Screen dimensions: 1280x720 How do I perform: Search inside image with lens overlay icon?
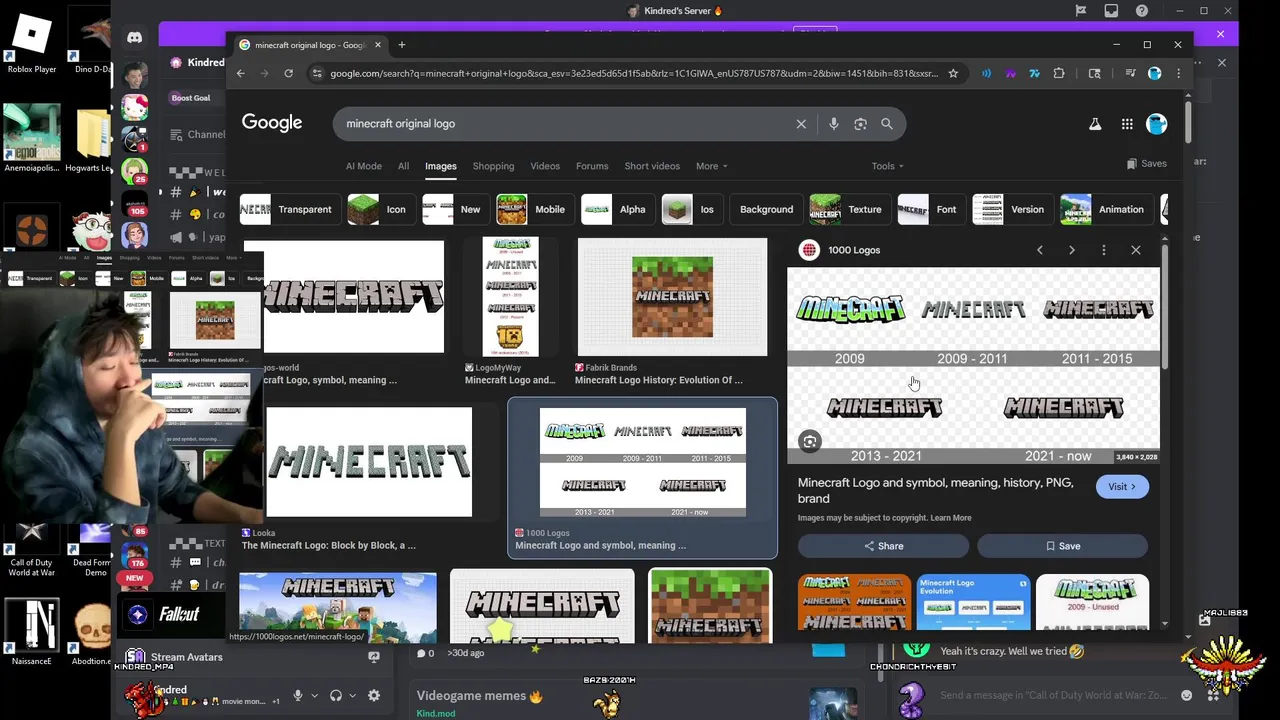pyautogui.click(x=810, y=441)
